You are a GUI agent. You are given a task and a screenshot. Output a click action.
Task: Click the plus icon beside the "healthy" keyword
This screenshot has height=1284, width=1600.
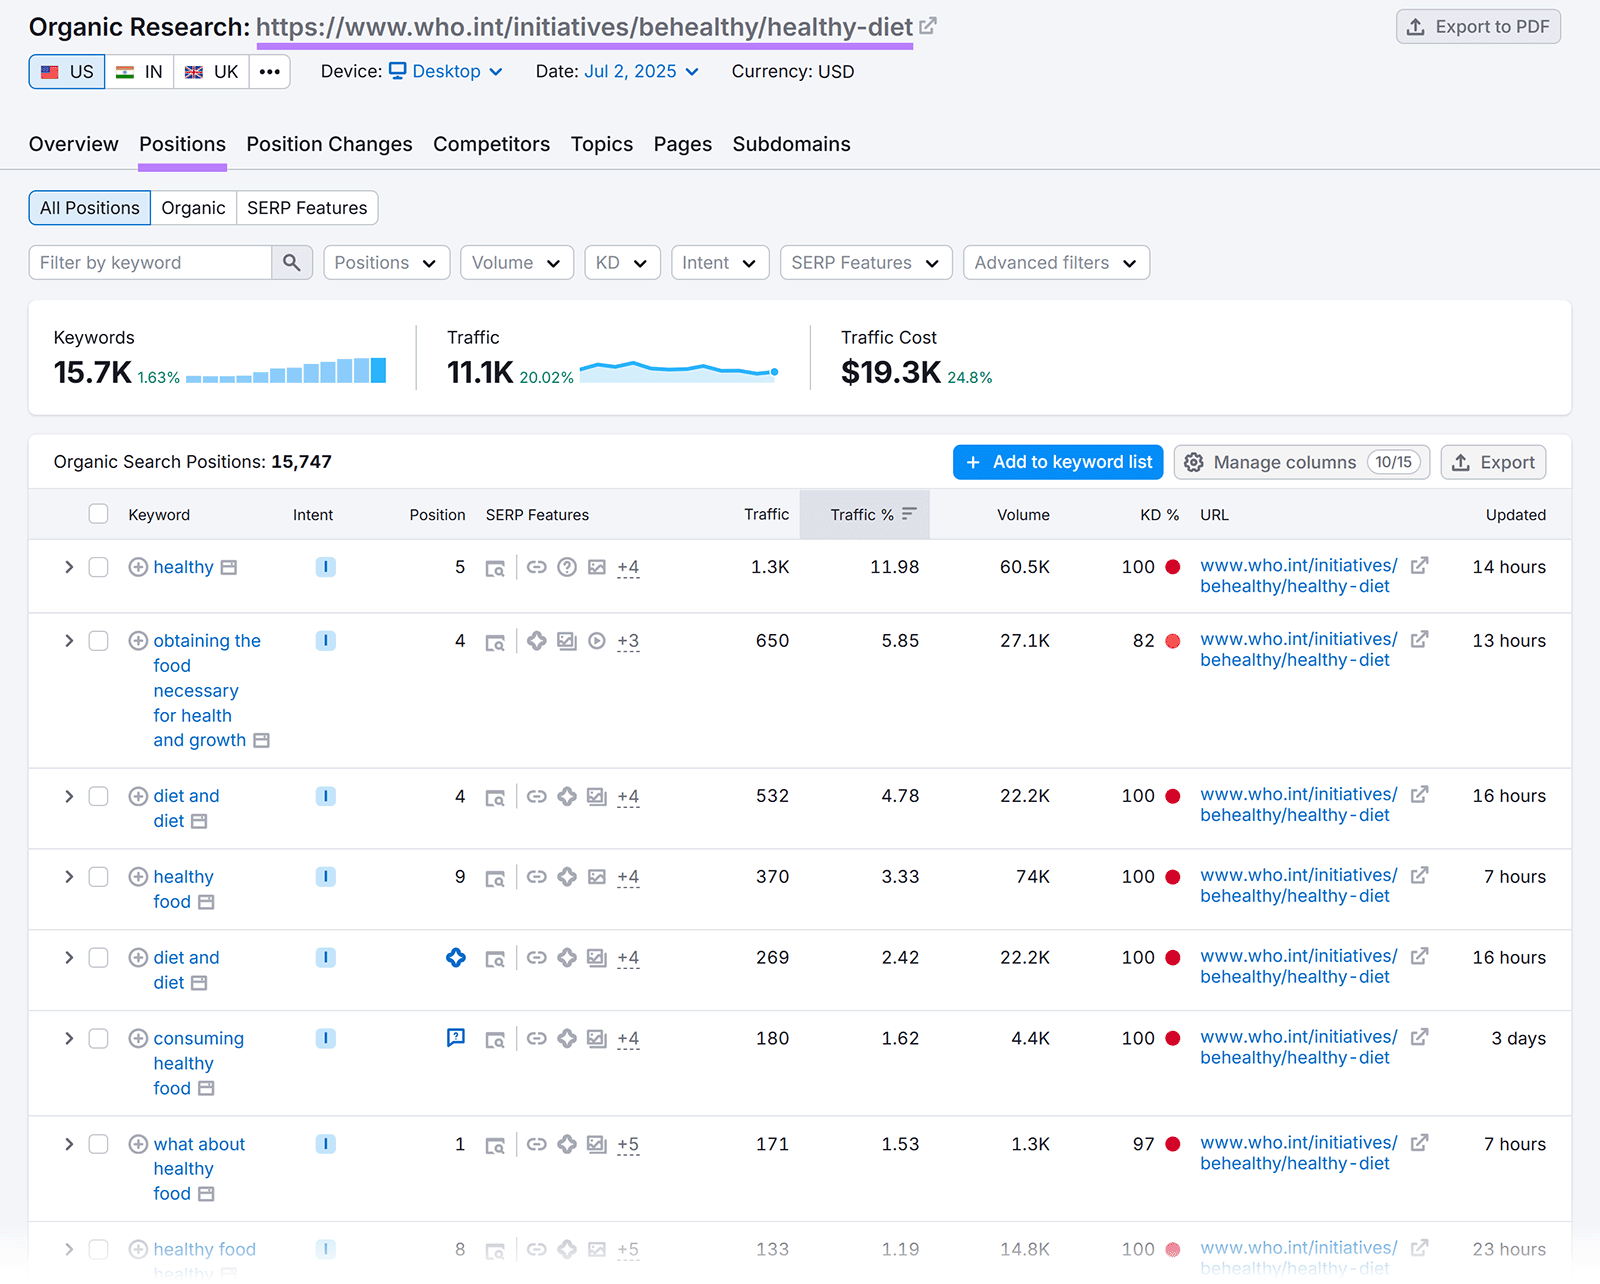coord(138,567)
